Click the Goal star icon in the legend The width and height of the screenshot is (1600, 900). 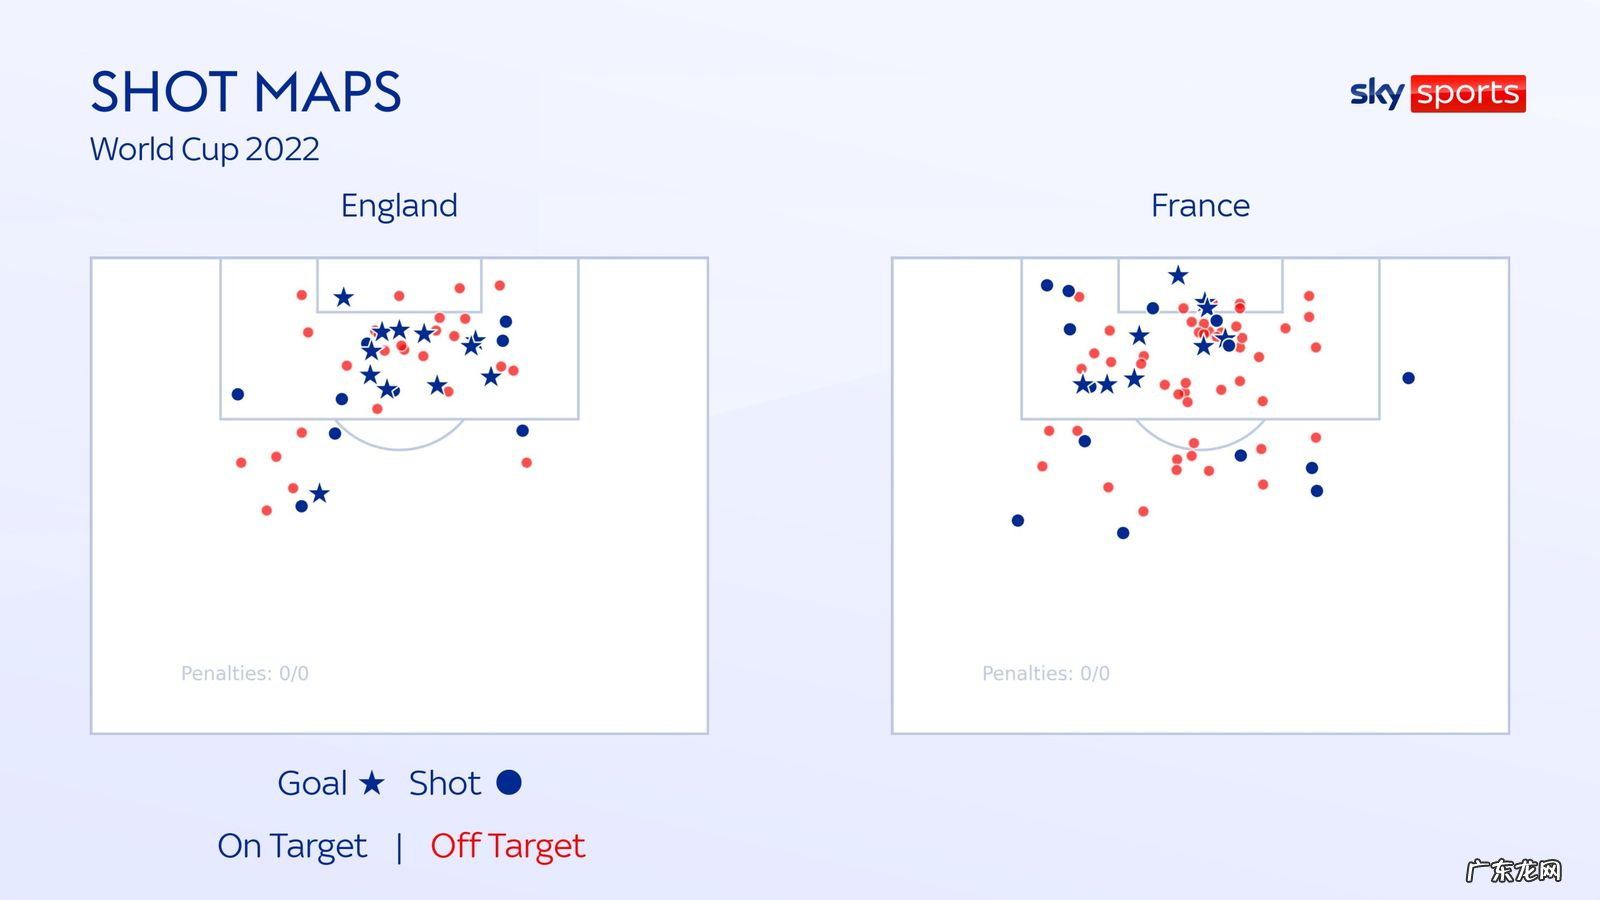point(372,782)
